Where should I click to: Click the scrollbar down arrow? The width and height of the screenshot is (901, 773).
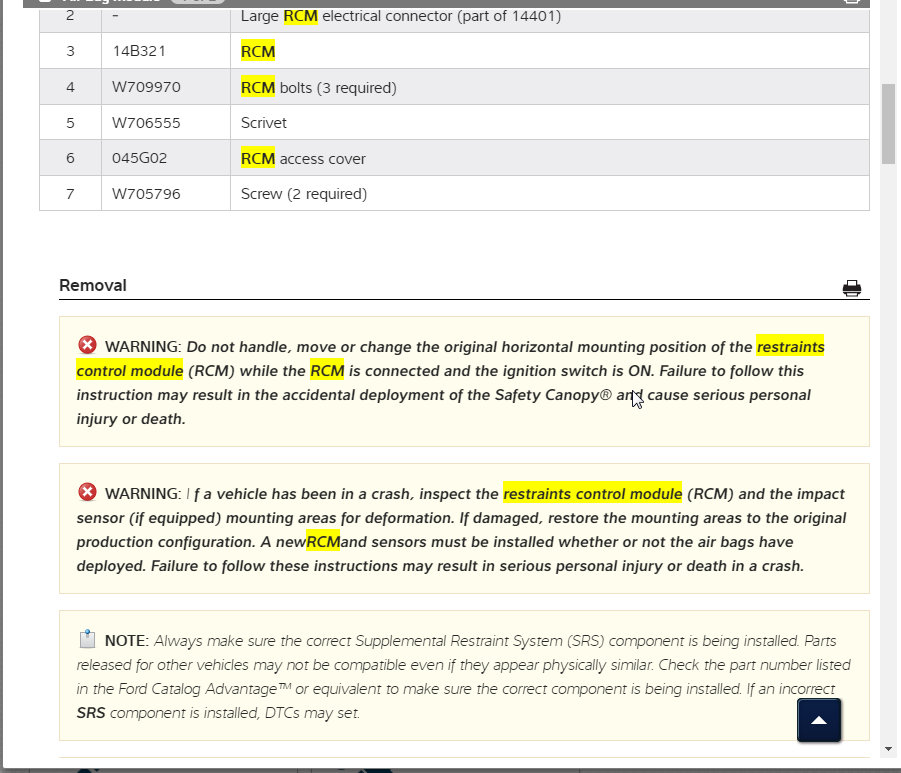(x=888, y=749)
